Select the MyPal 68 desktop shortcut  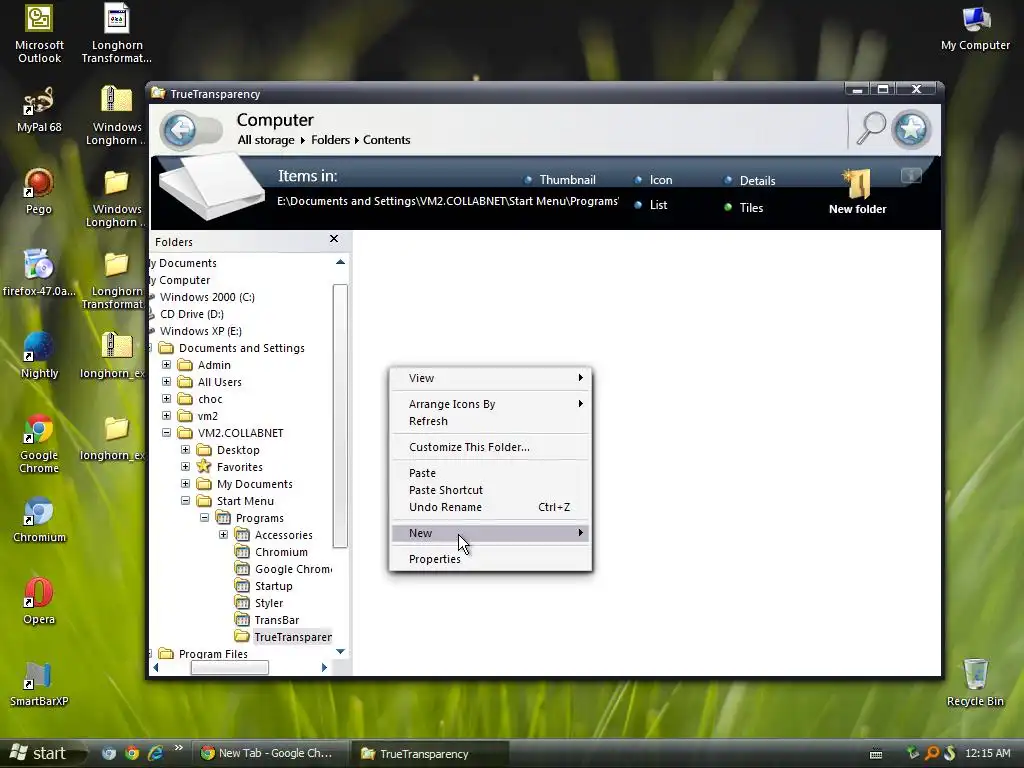(x=39, y=110)
